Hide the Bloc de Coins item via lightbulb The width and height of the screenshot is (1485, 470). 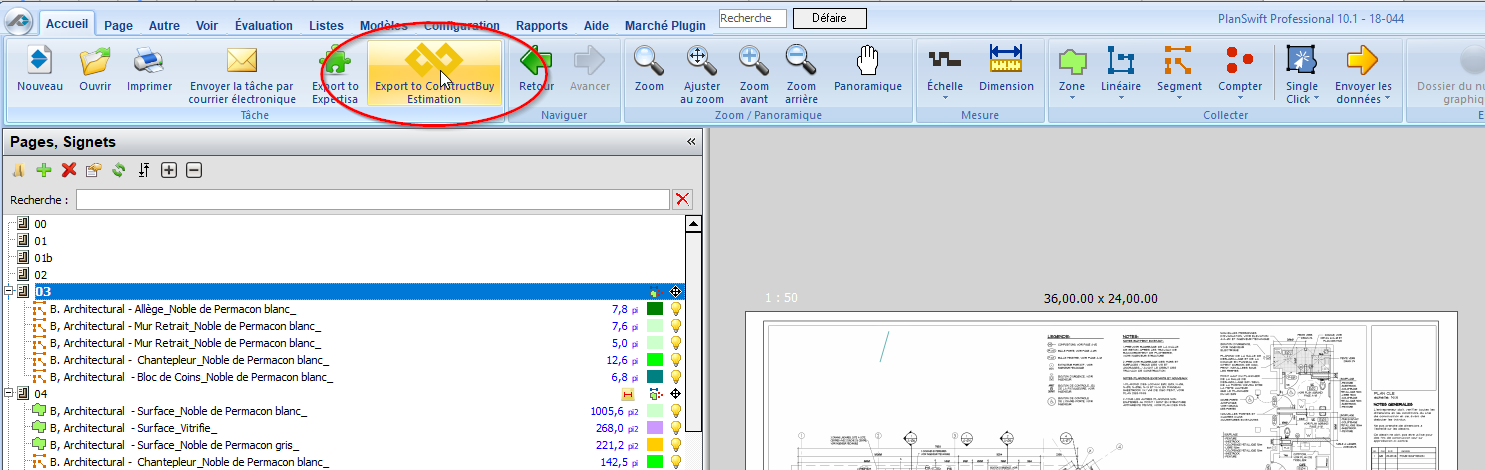tap(676, 377)
